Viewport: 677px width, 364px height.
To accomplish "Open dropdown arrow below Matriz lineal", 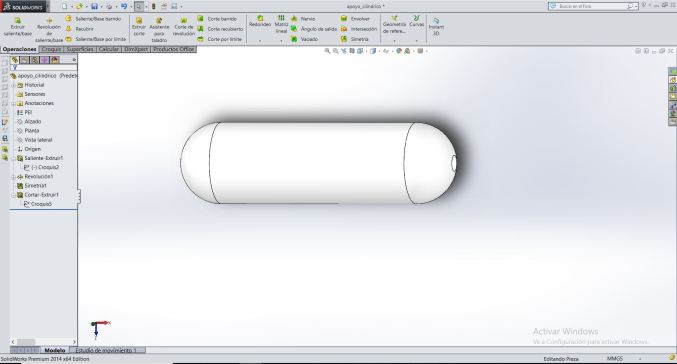I will click(281, 41).
